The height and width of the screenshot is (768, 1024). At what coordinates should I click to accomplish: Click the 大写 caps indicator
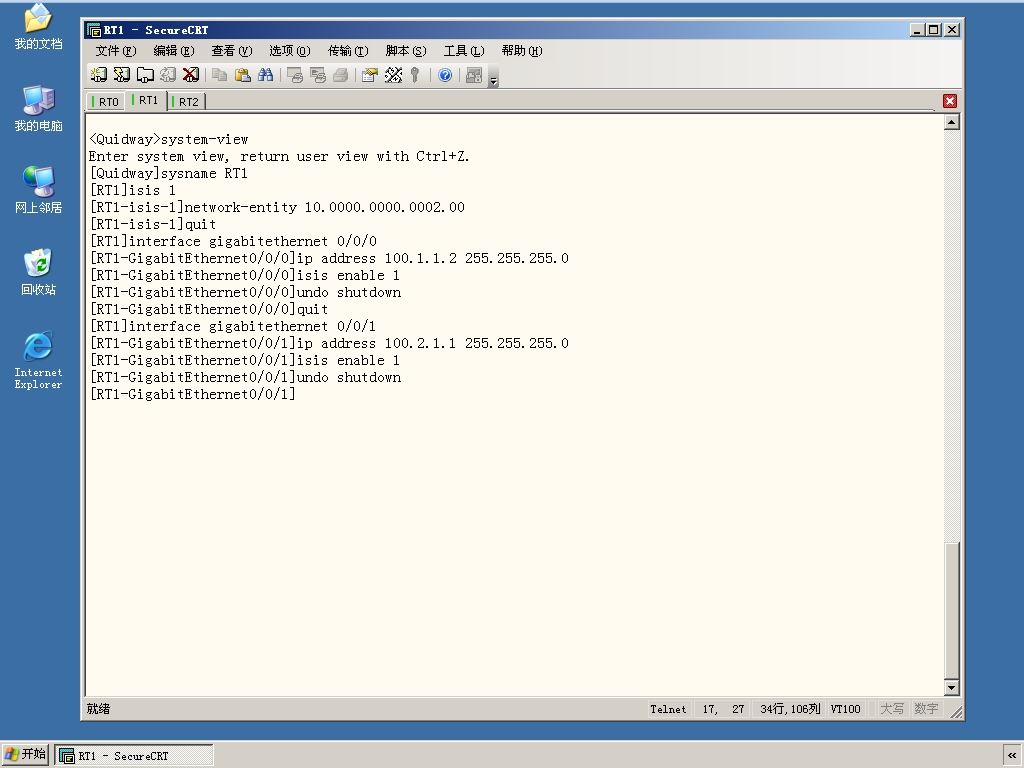(891, 709)
